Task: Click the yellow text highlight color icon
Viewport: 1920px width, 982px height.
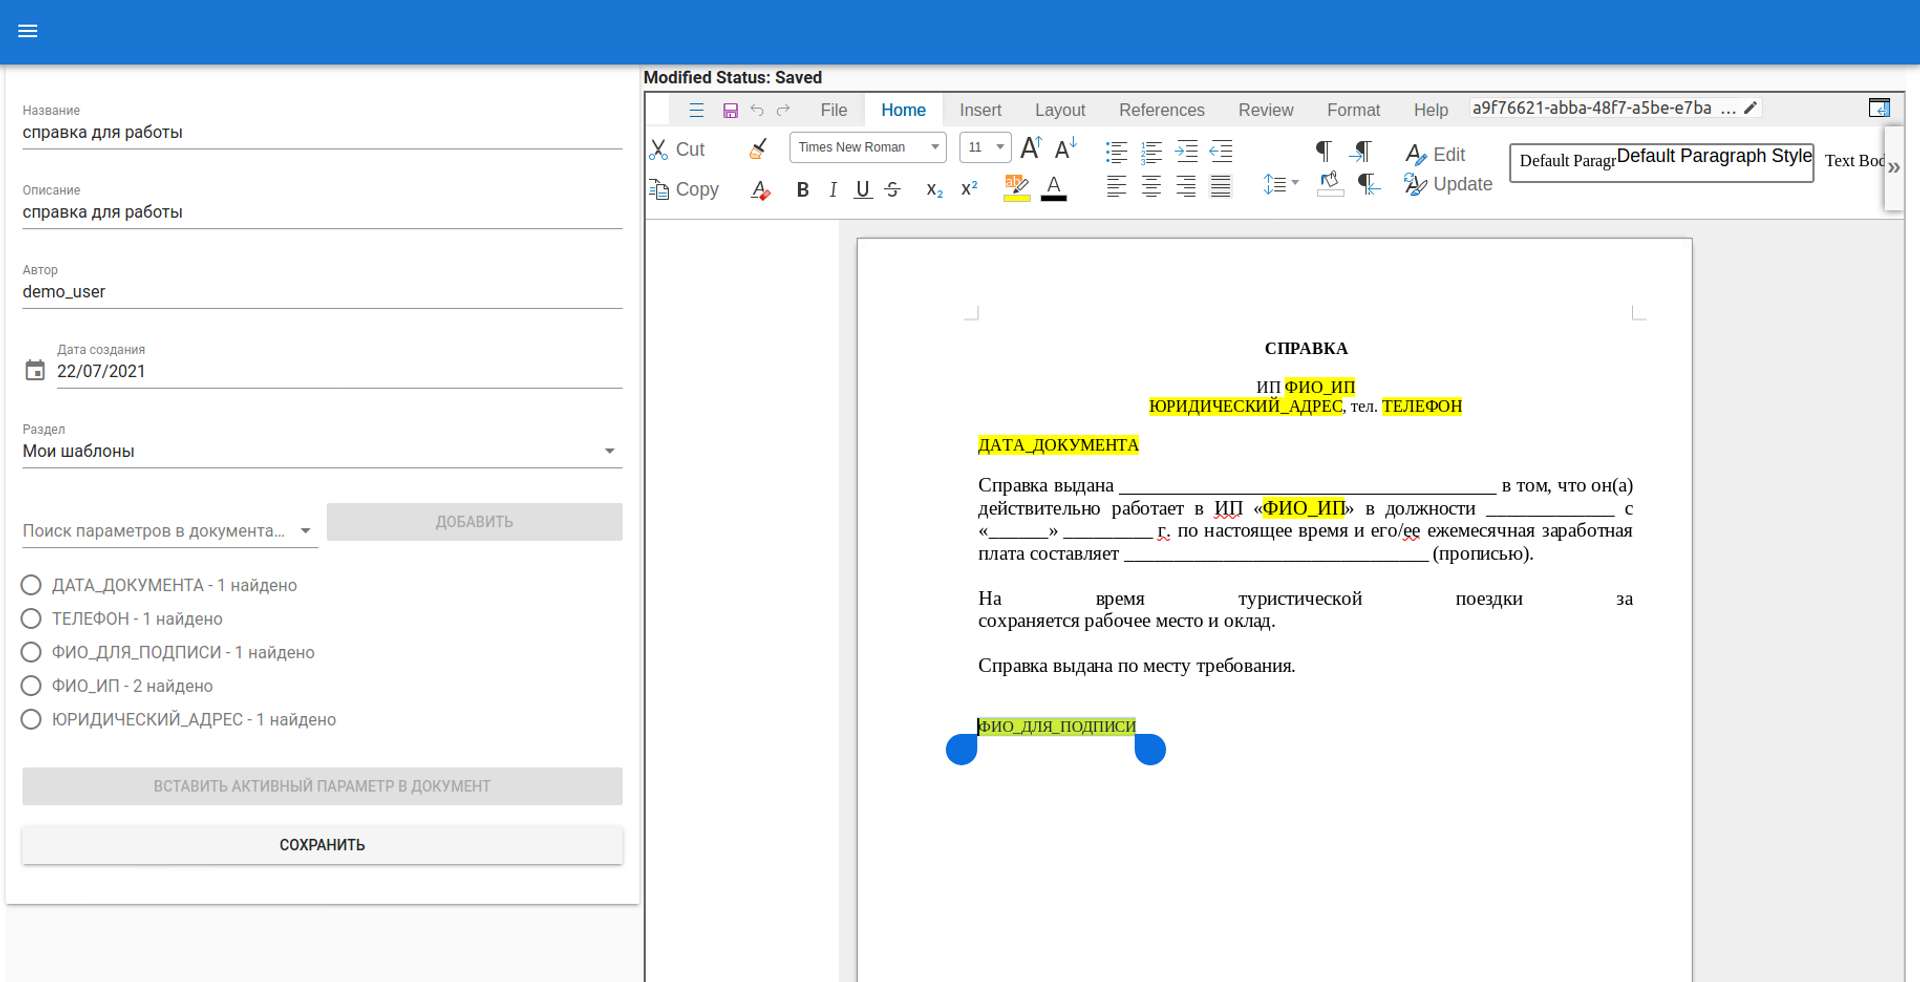Action: (x=1016, y=187)
